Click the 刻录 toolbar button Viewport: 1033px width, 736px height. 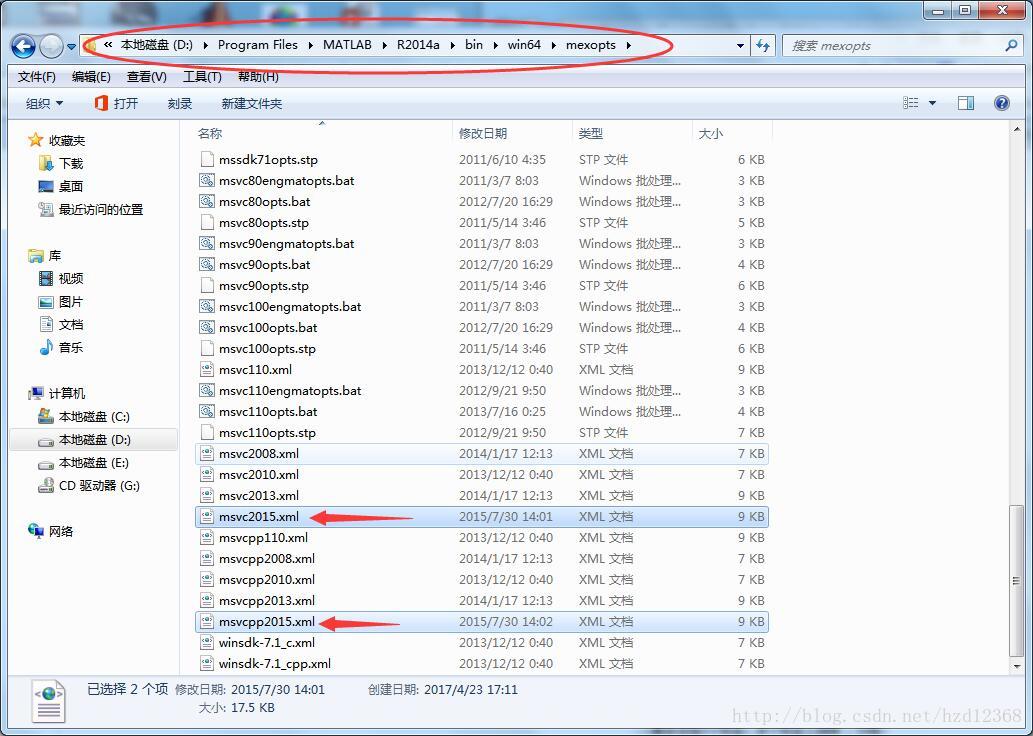[x=179, y=103]
